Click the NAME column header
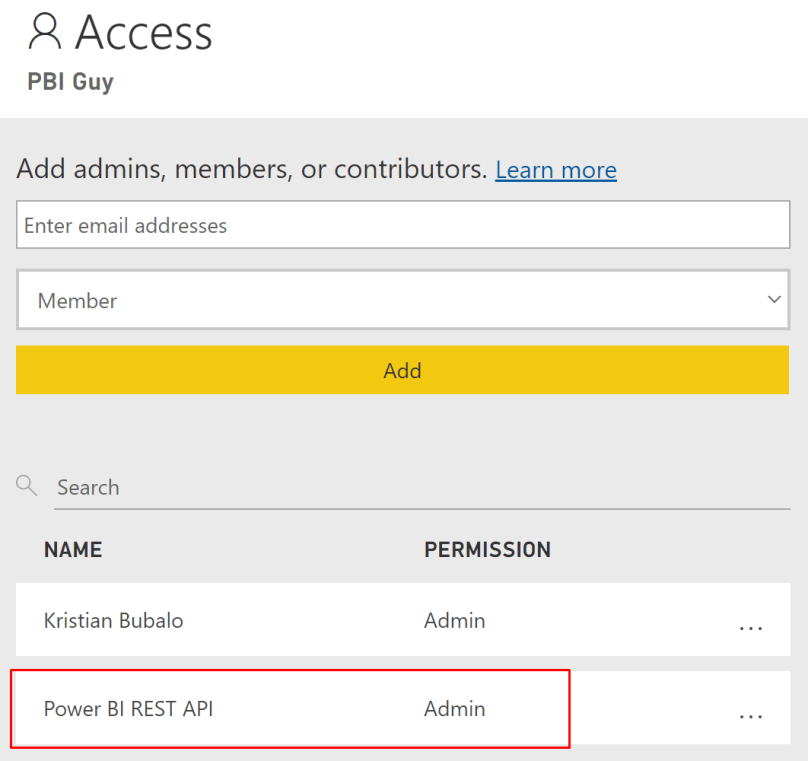Viewport: 808px width, 761px height. (x=73, y=550)
